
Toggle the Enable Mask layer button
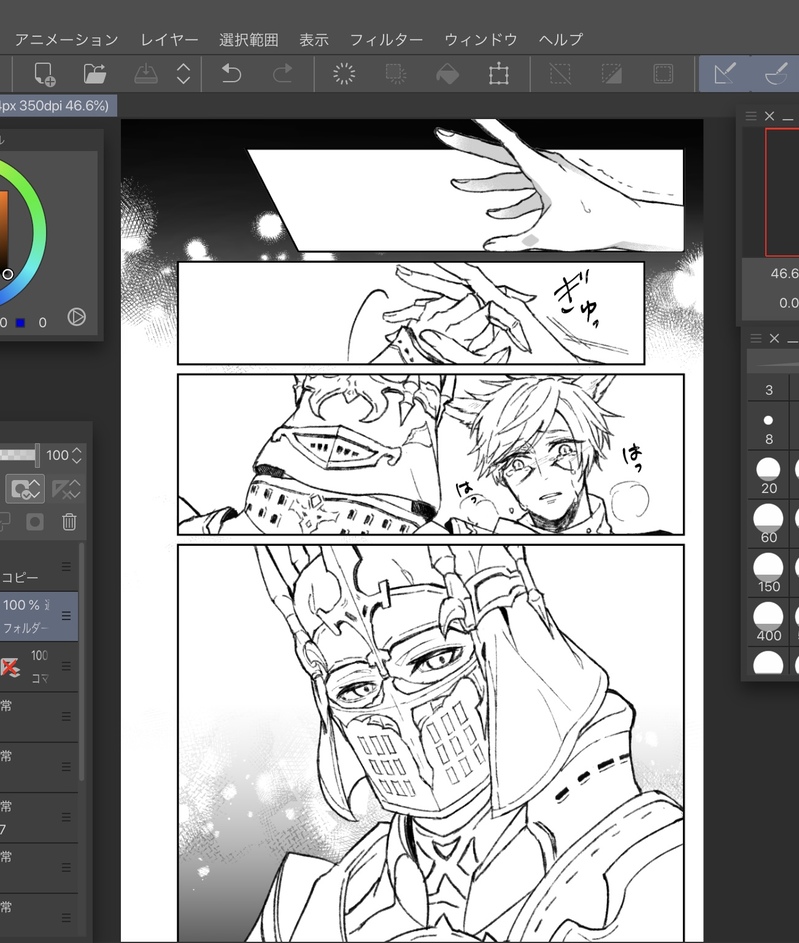tap(25, 488)
